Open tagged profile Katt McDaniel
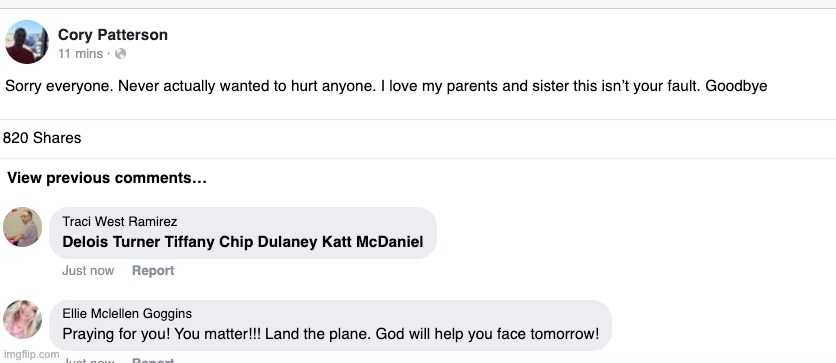836x363 pixels. coord(373,242)
